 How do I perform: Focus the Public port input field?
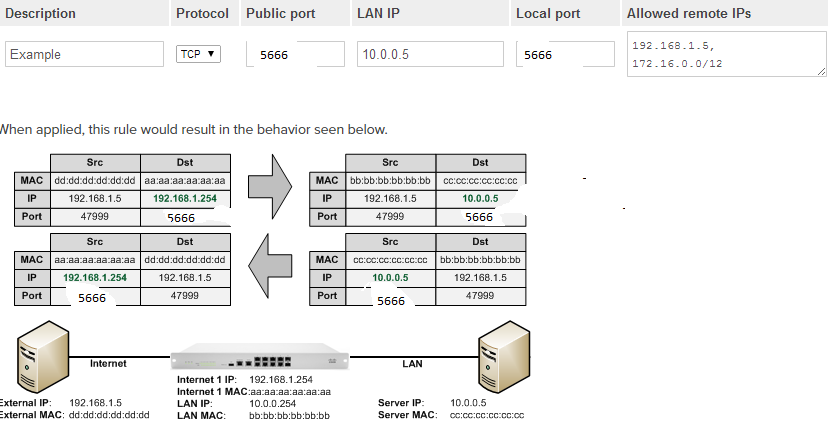(x=295, y=54)
